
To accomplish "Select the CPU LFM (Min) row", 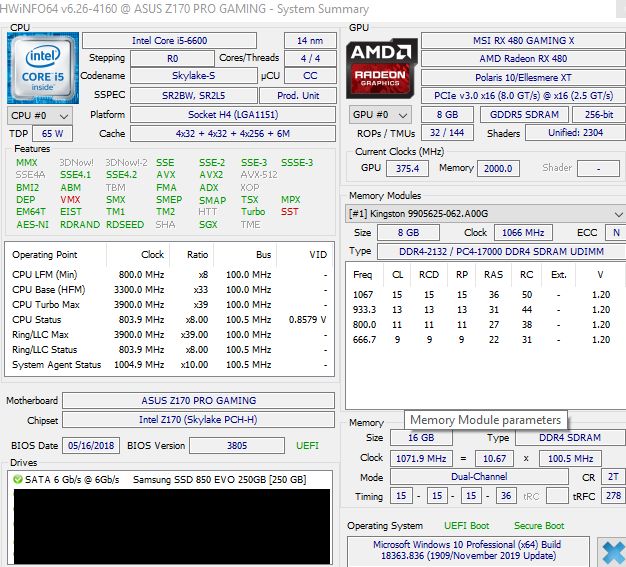I will point(169,275).
